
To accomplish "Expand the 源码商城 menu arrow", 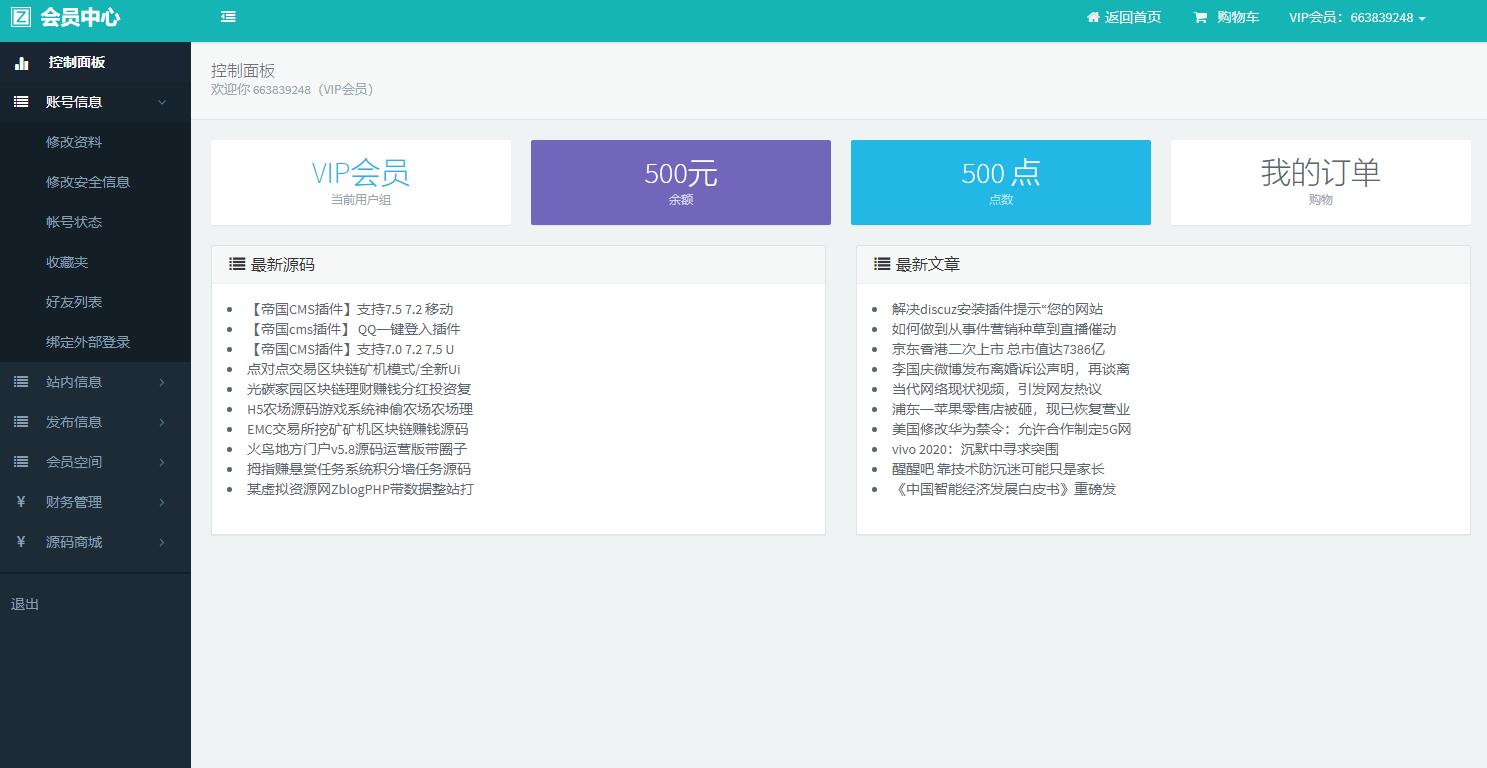I will click(162, 542).
